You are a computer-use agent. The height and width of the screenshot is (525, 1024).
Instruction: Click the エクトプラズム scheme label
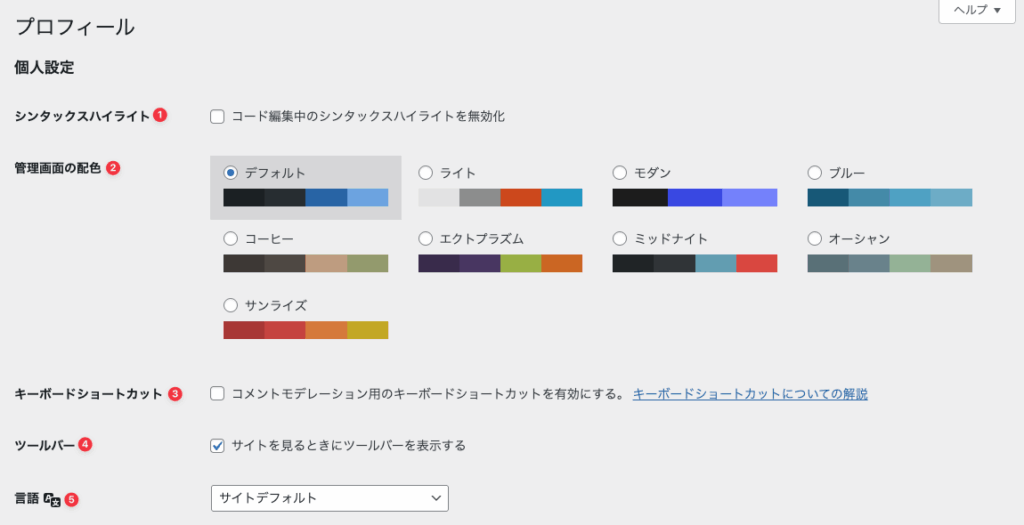click(x=481, y=239)
